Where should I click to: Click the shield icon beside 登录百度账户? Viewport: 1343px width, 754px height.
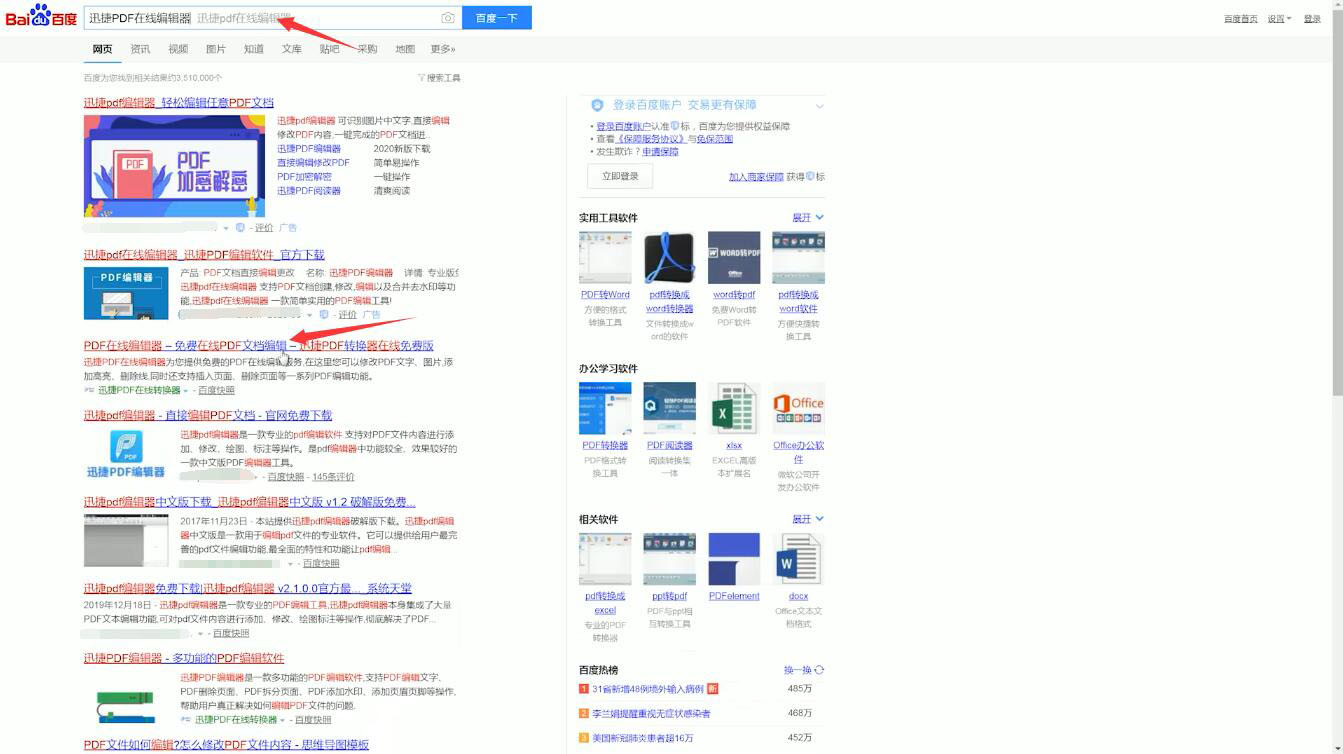tap(597, 105)
